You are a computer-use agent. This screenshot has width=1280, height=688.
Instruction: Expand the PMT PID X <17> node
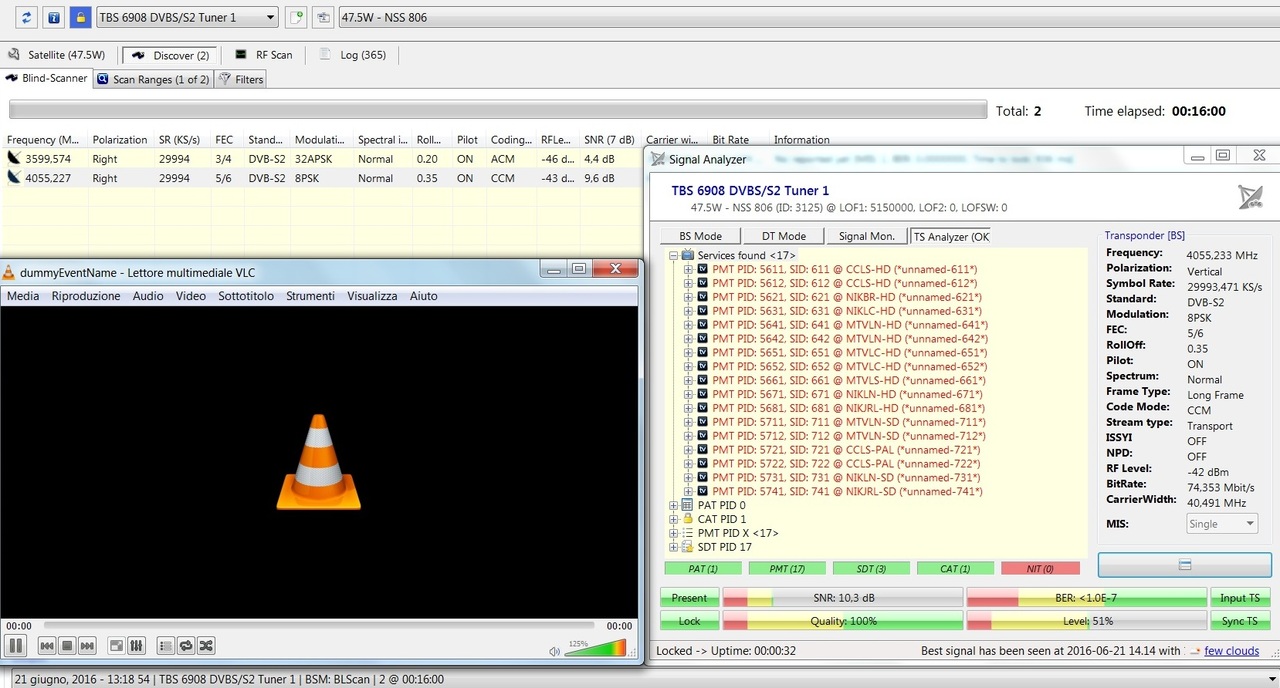coord(674,533)
